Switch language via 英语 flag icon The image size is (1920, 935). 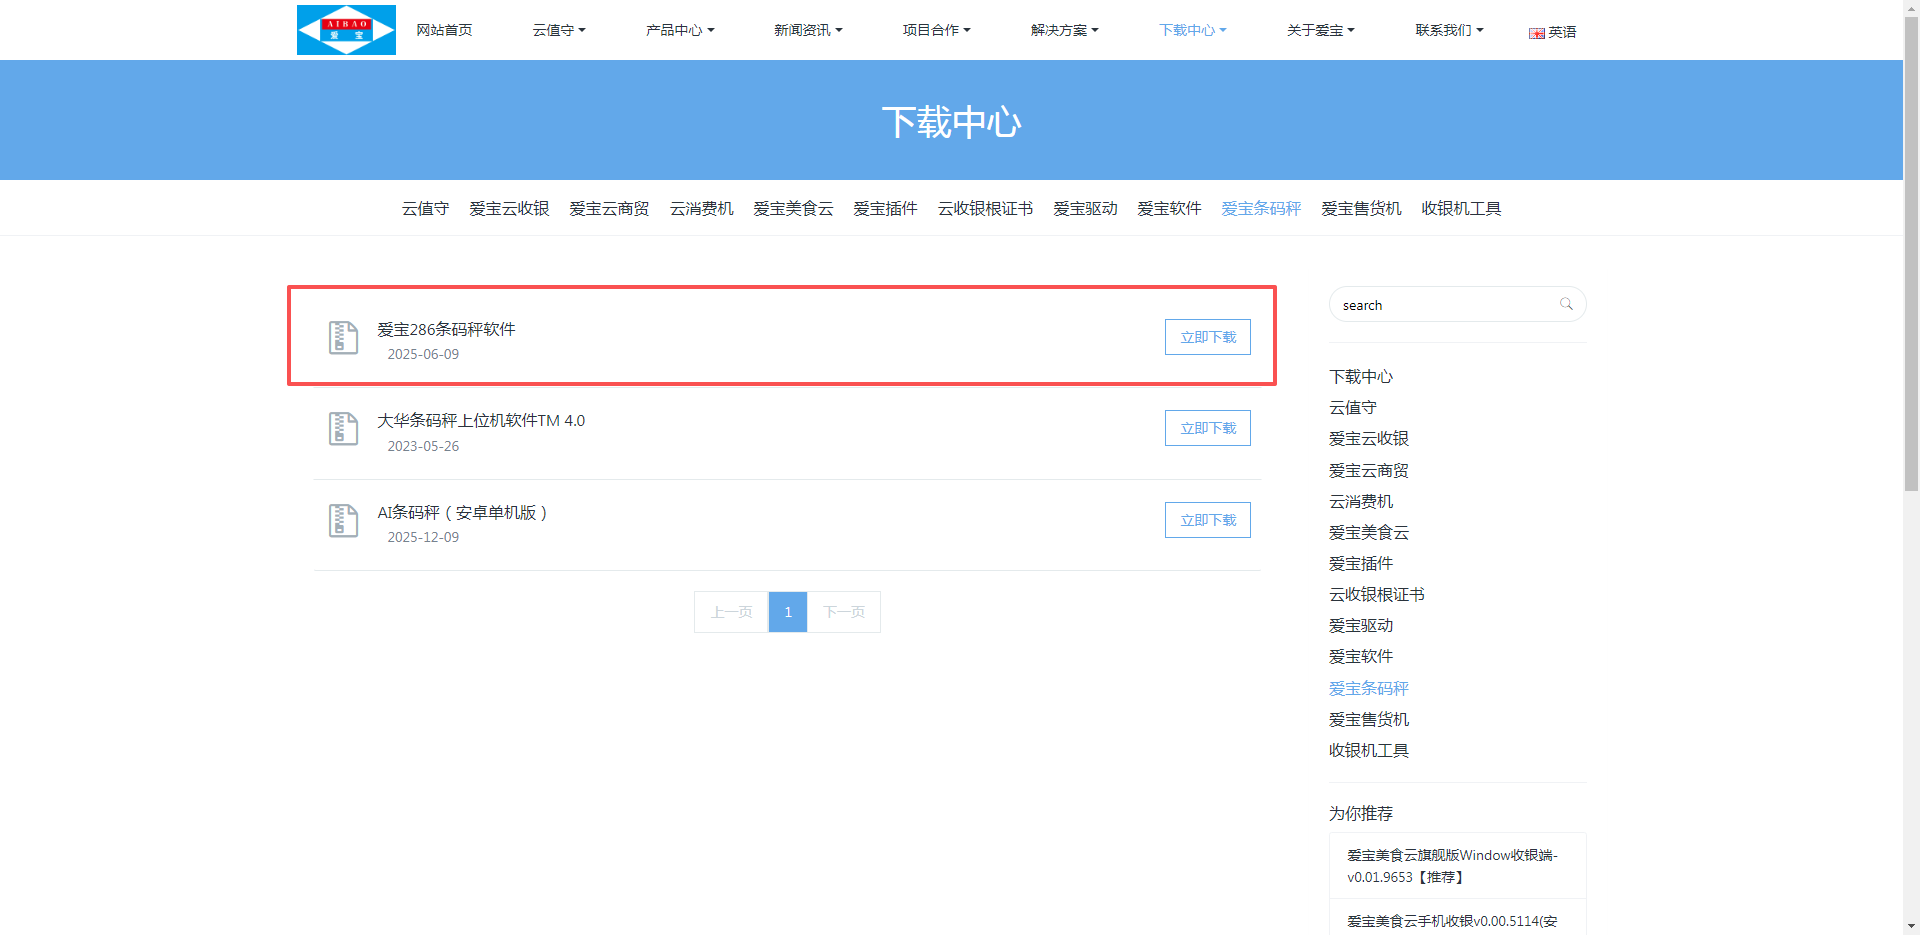pyautogui.click(x=1537, y=33)
